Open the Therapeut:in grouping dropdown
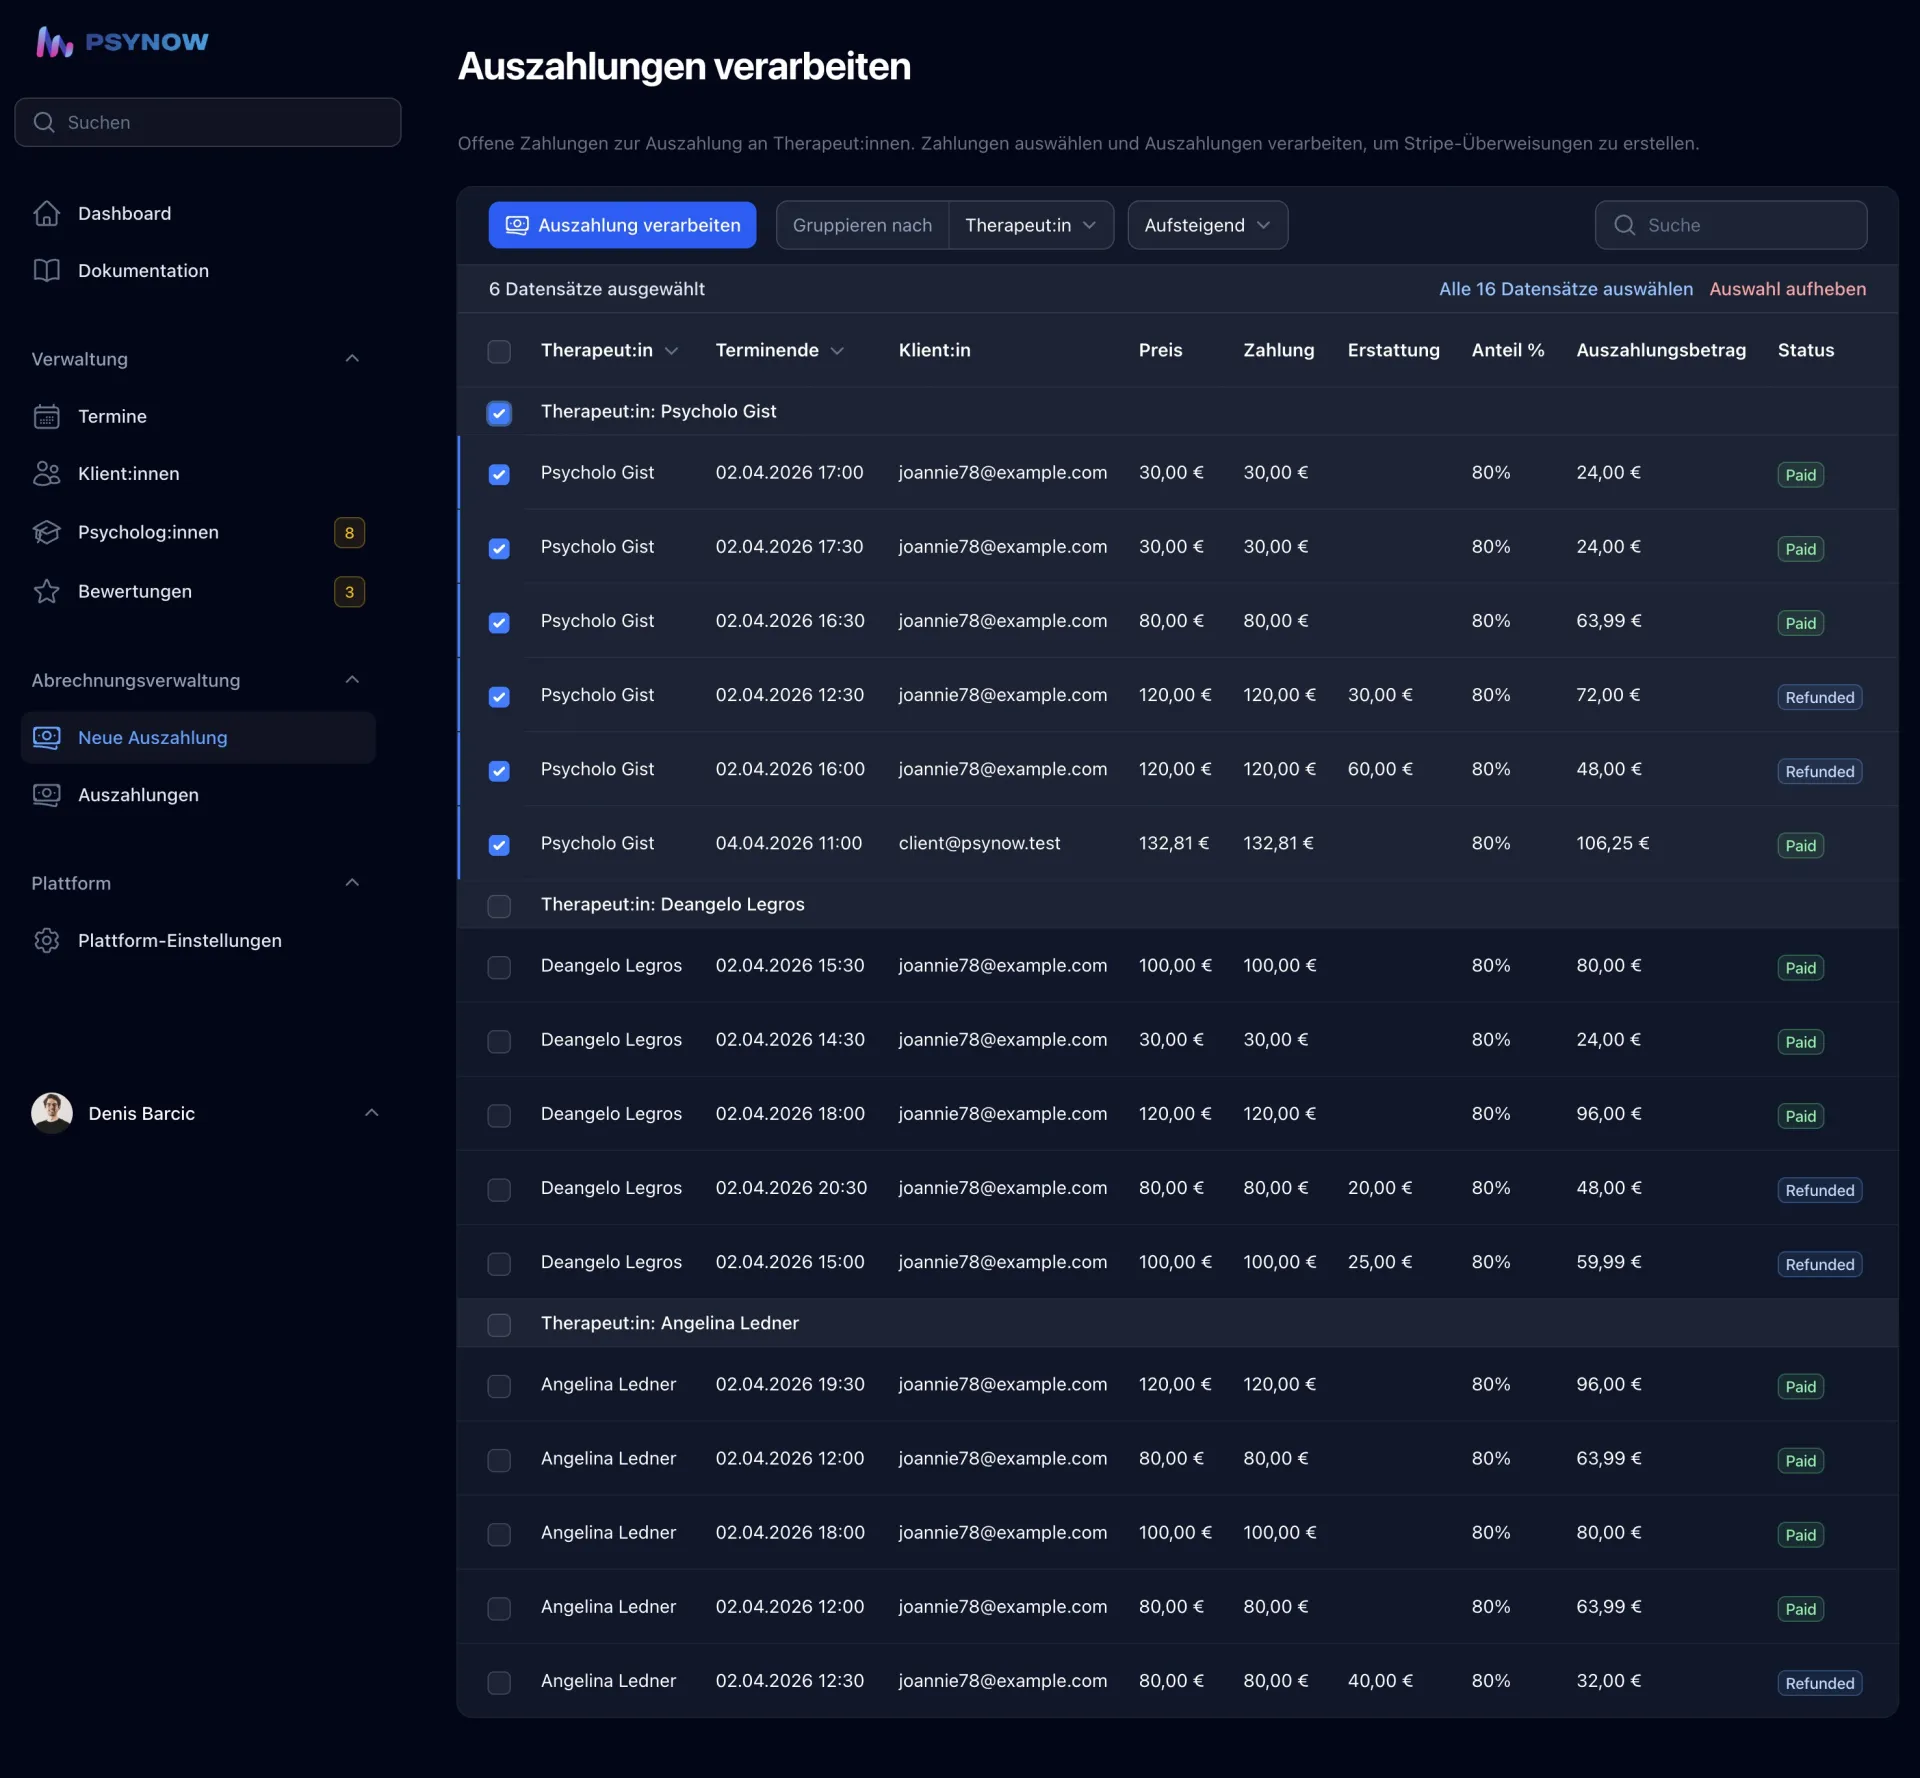 [1031, 225]
